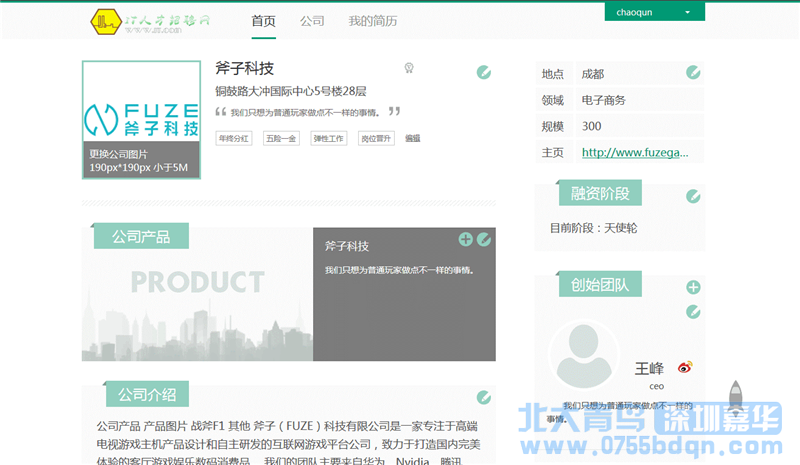Viewport: 800px width, 465px height.
Task: Click the 成都 location value
Action: (593, 74)
